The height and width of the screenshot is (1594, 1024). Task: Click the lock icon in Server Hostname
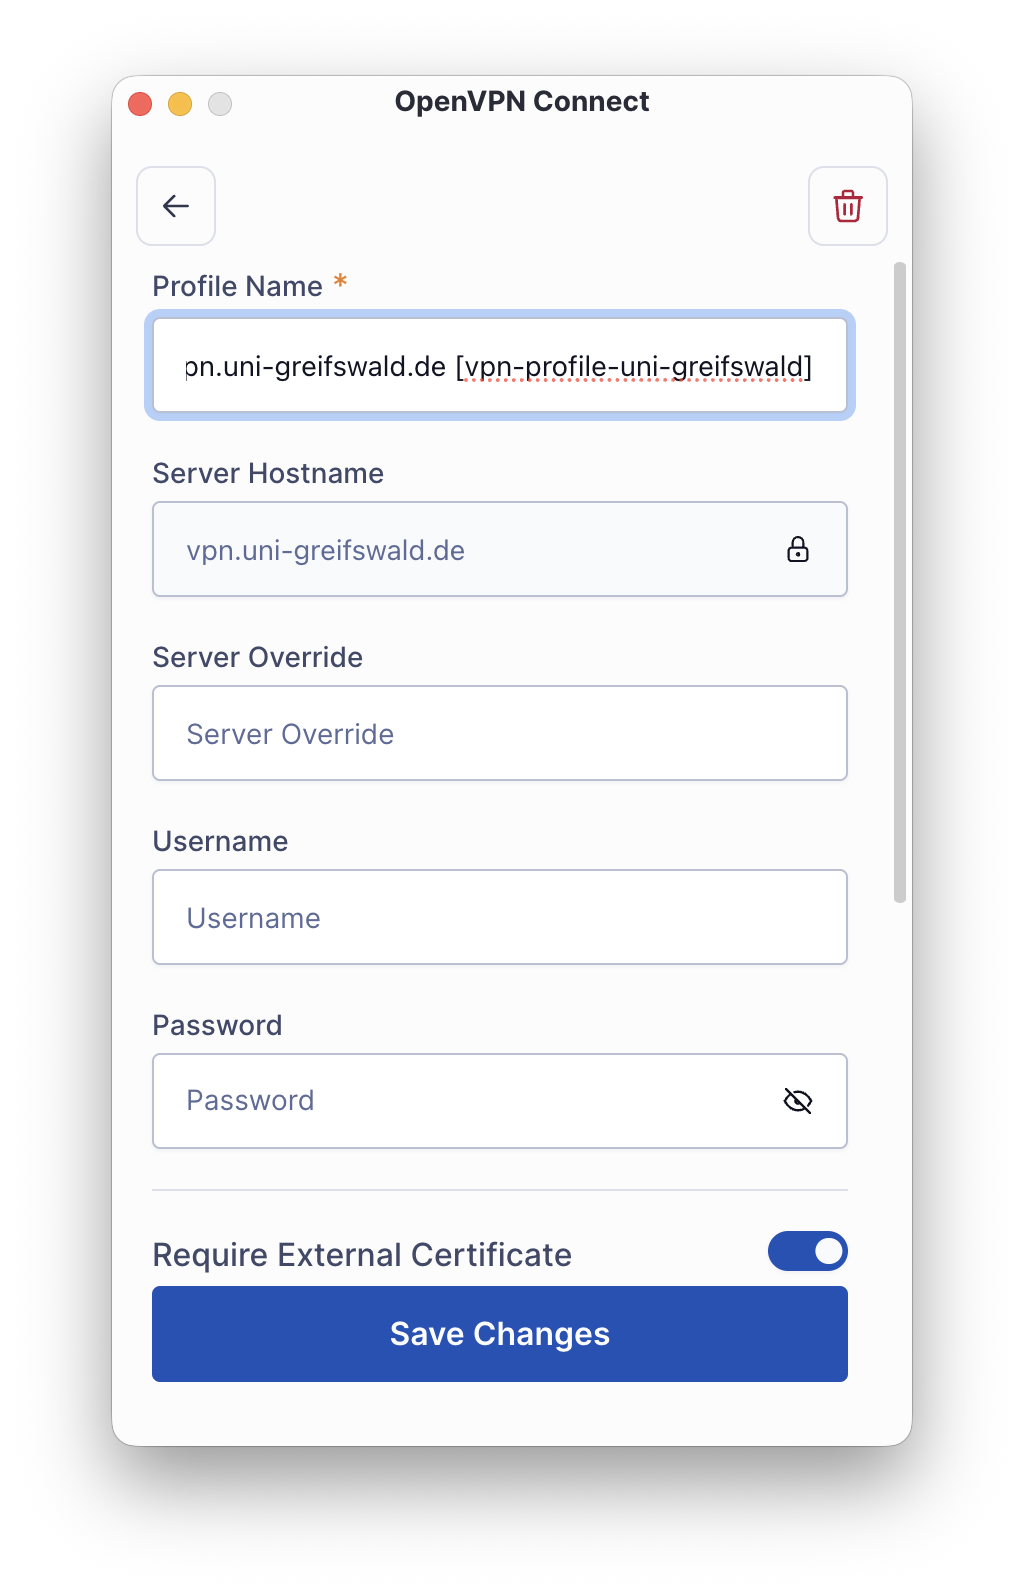point(798,549)
